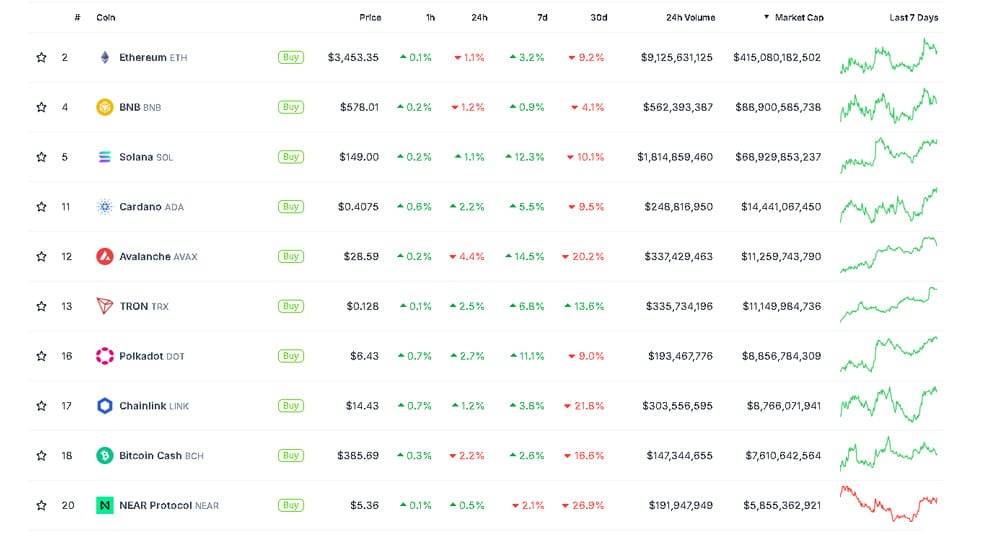The image size is (984, 554).
Task: Open the Polkadot DOT coin page
Action: [x=152, y=356]
